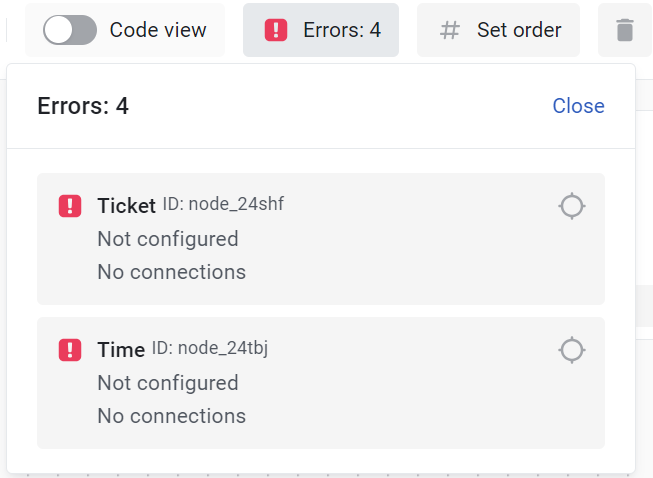Locate the Ticket node with the crosshair icon
Viewport: 653px width, 478px height.
pos(571,206)
